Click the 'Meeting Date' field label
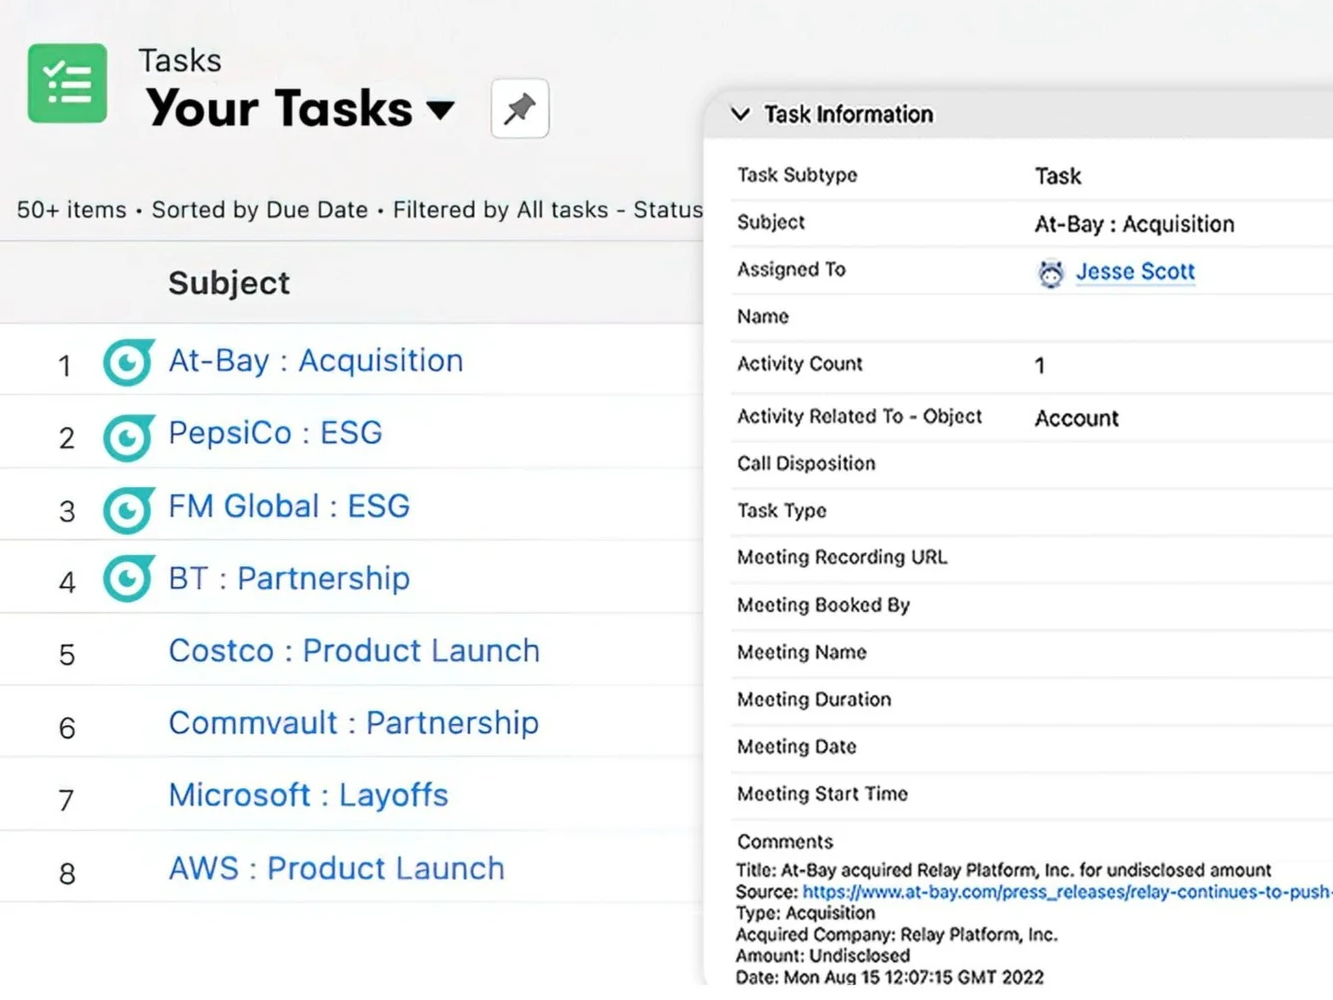Screen dimensions: 1333x1000 click(797, 746)
